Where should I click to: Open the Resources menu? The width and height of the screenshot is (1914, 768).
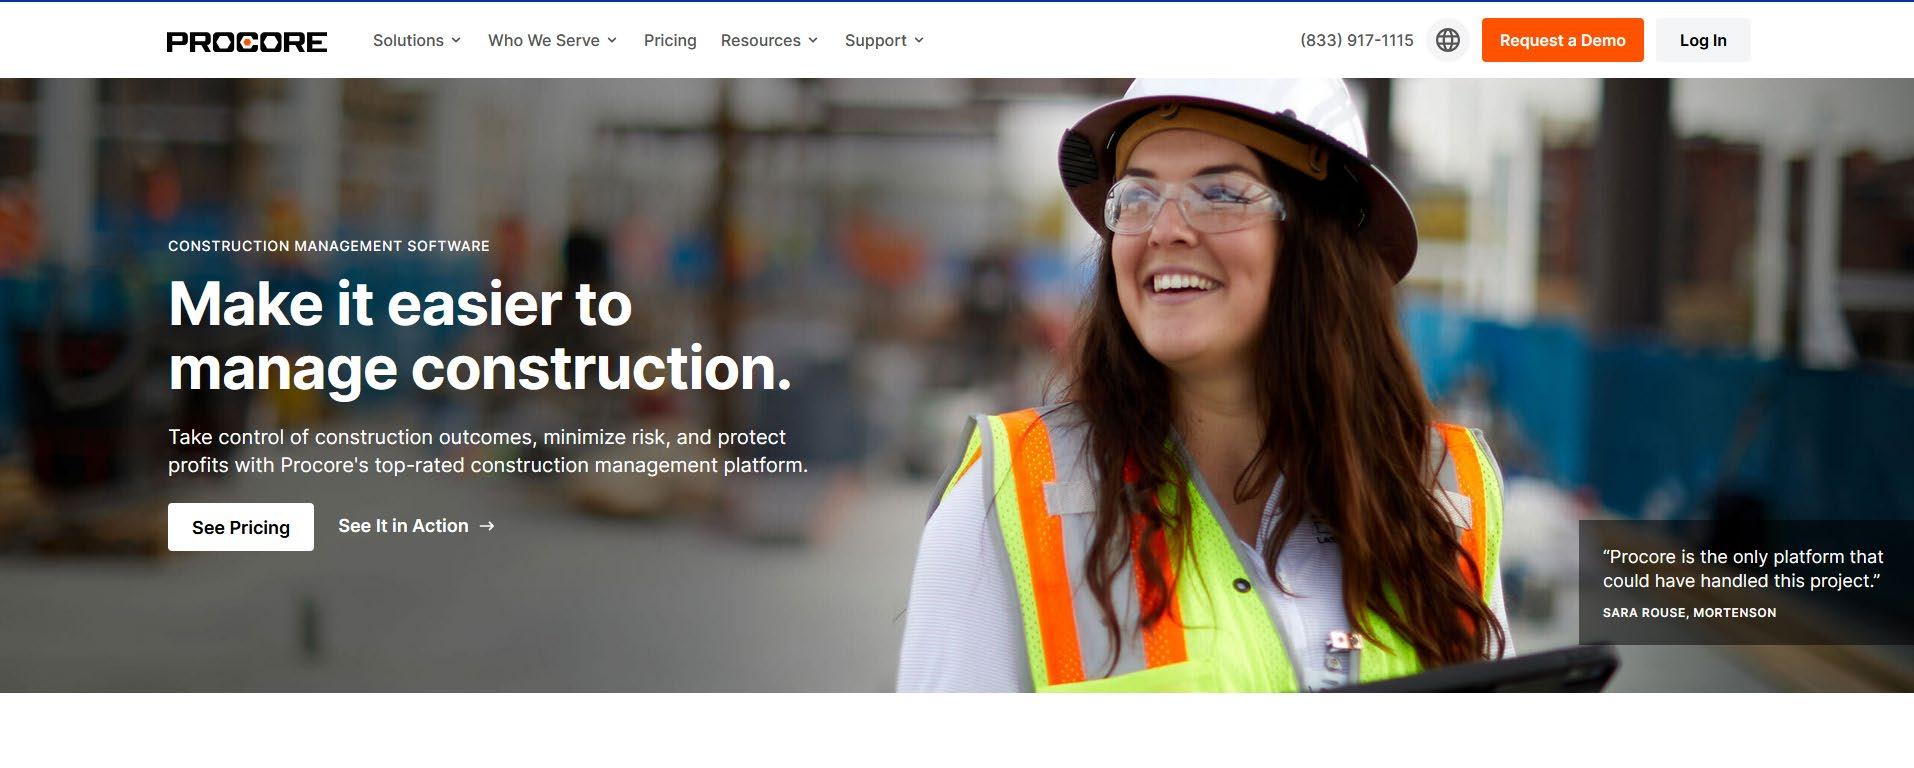(769, 40)
